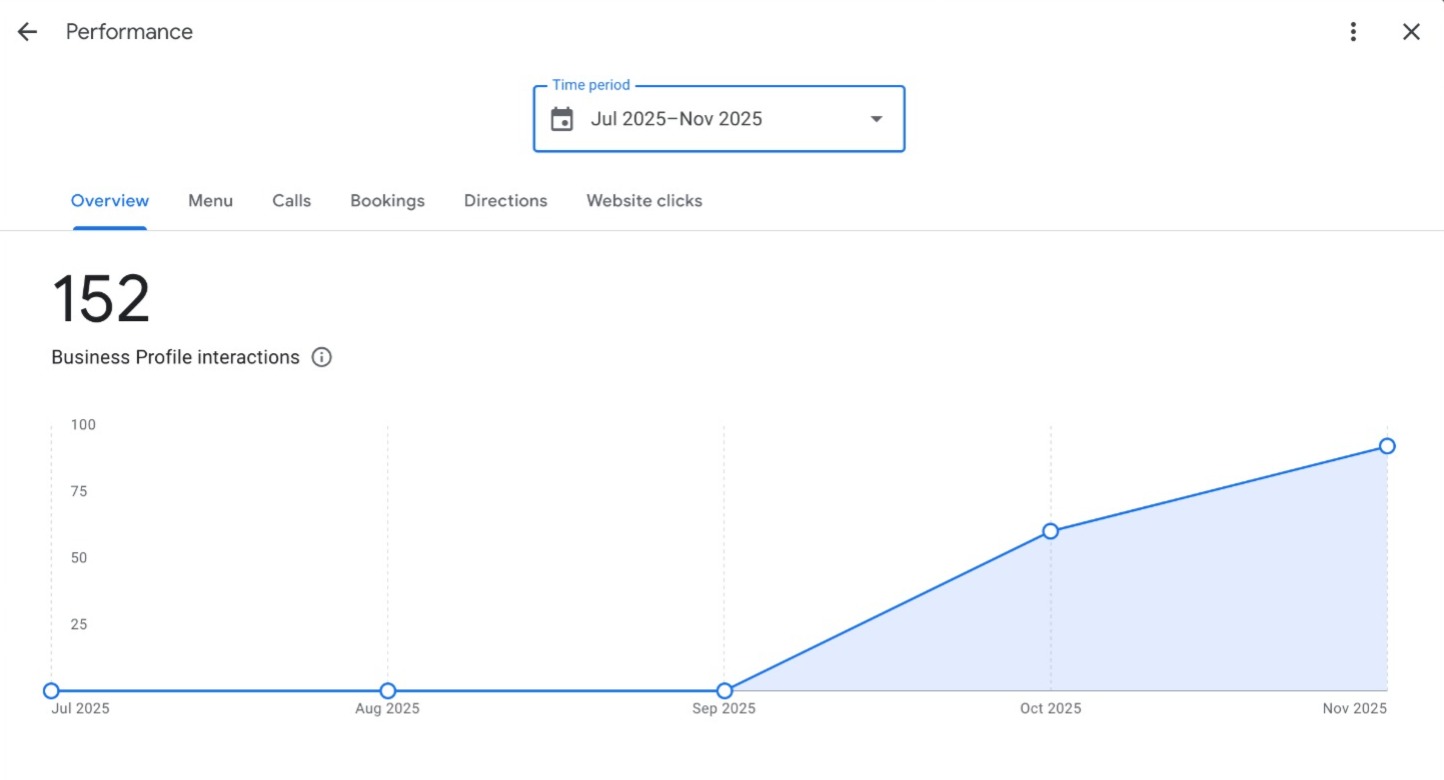Go back with the left arrow icon
Image resolution: width=1444 pixels, height=780 pixels.
tap(27, 32)
